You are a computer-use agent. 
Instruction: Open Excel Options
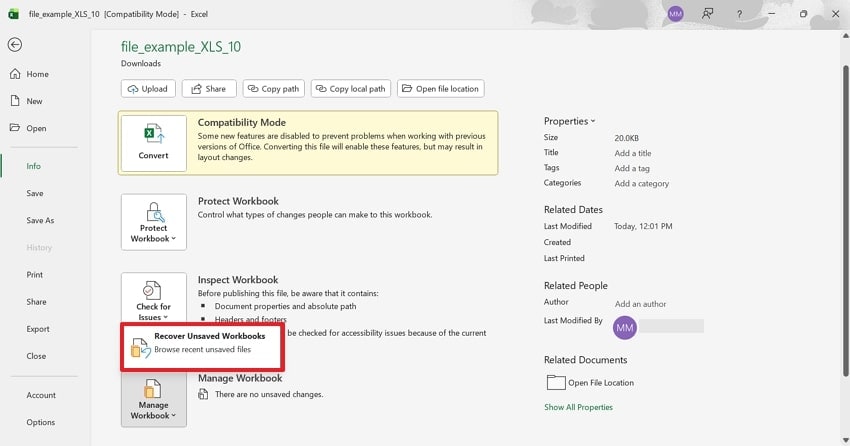[x=41, y=422]
